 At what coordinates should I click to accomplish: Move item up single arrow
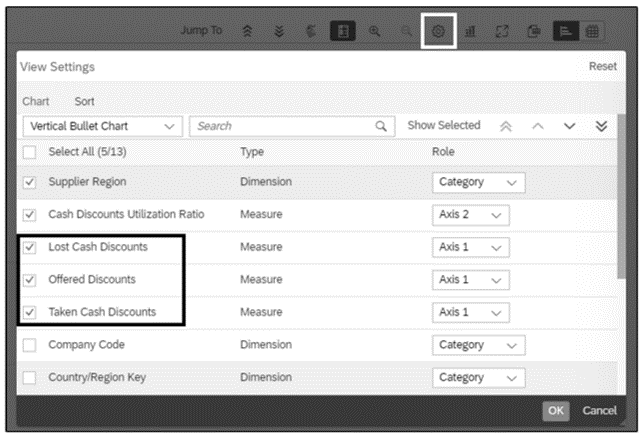pyautogui.click(x=538, y=126)
